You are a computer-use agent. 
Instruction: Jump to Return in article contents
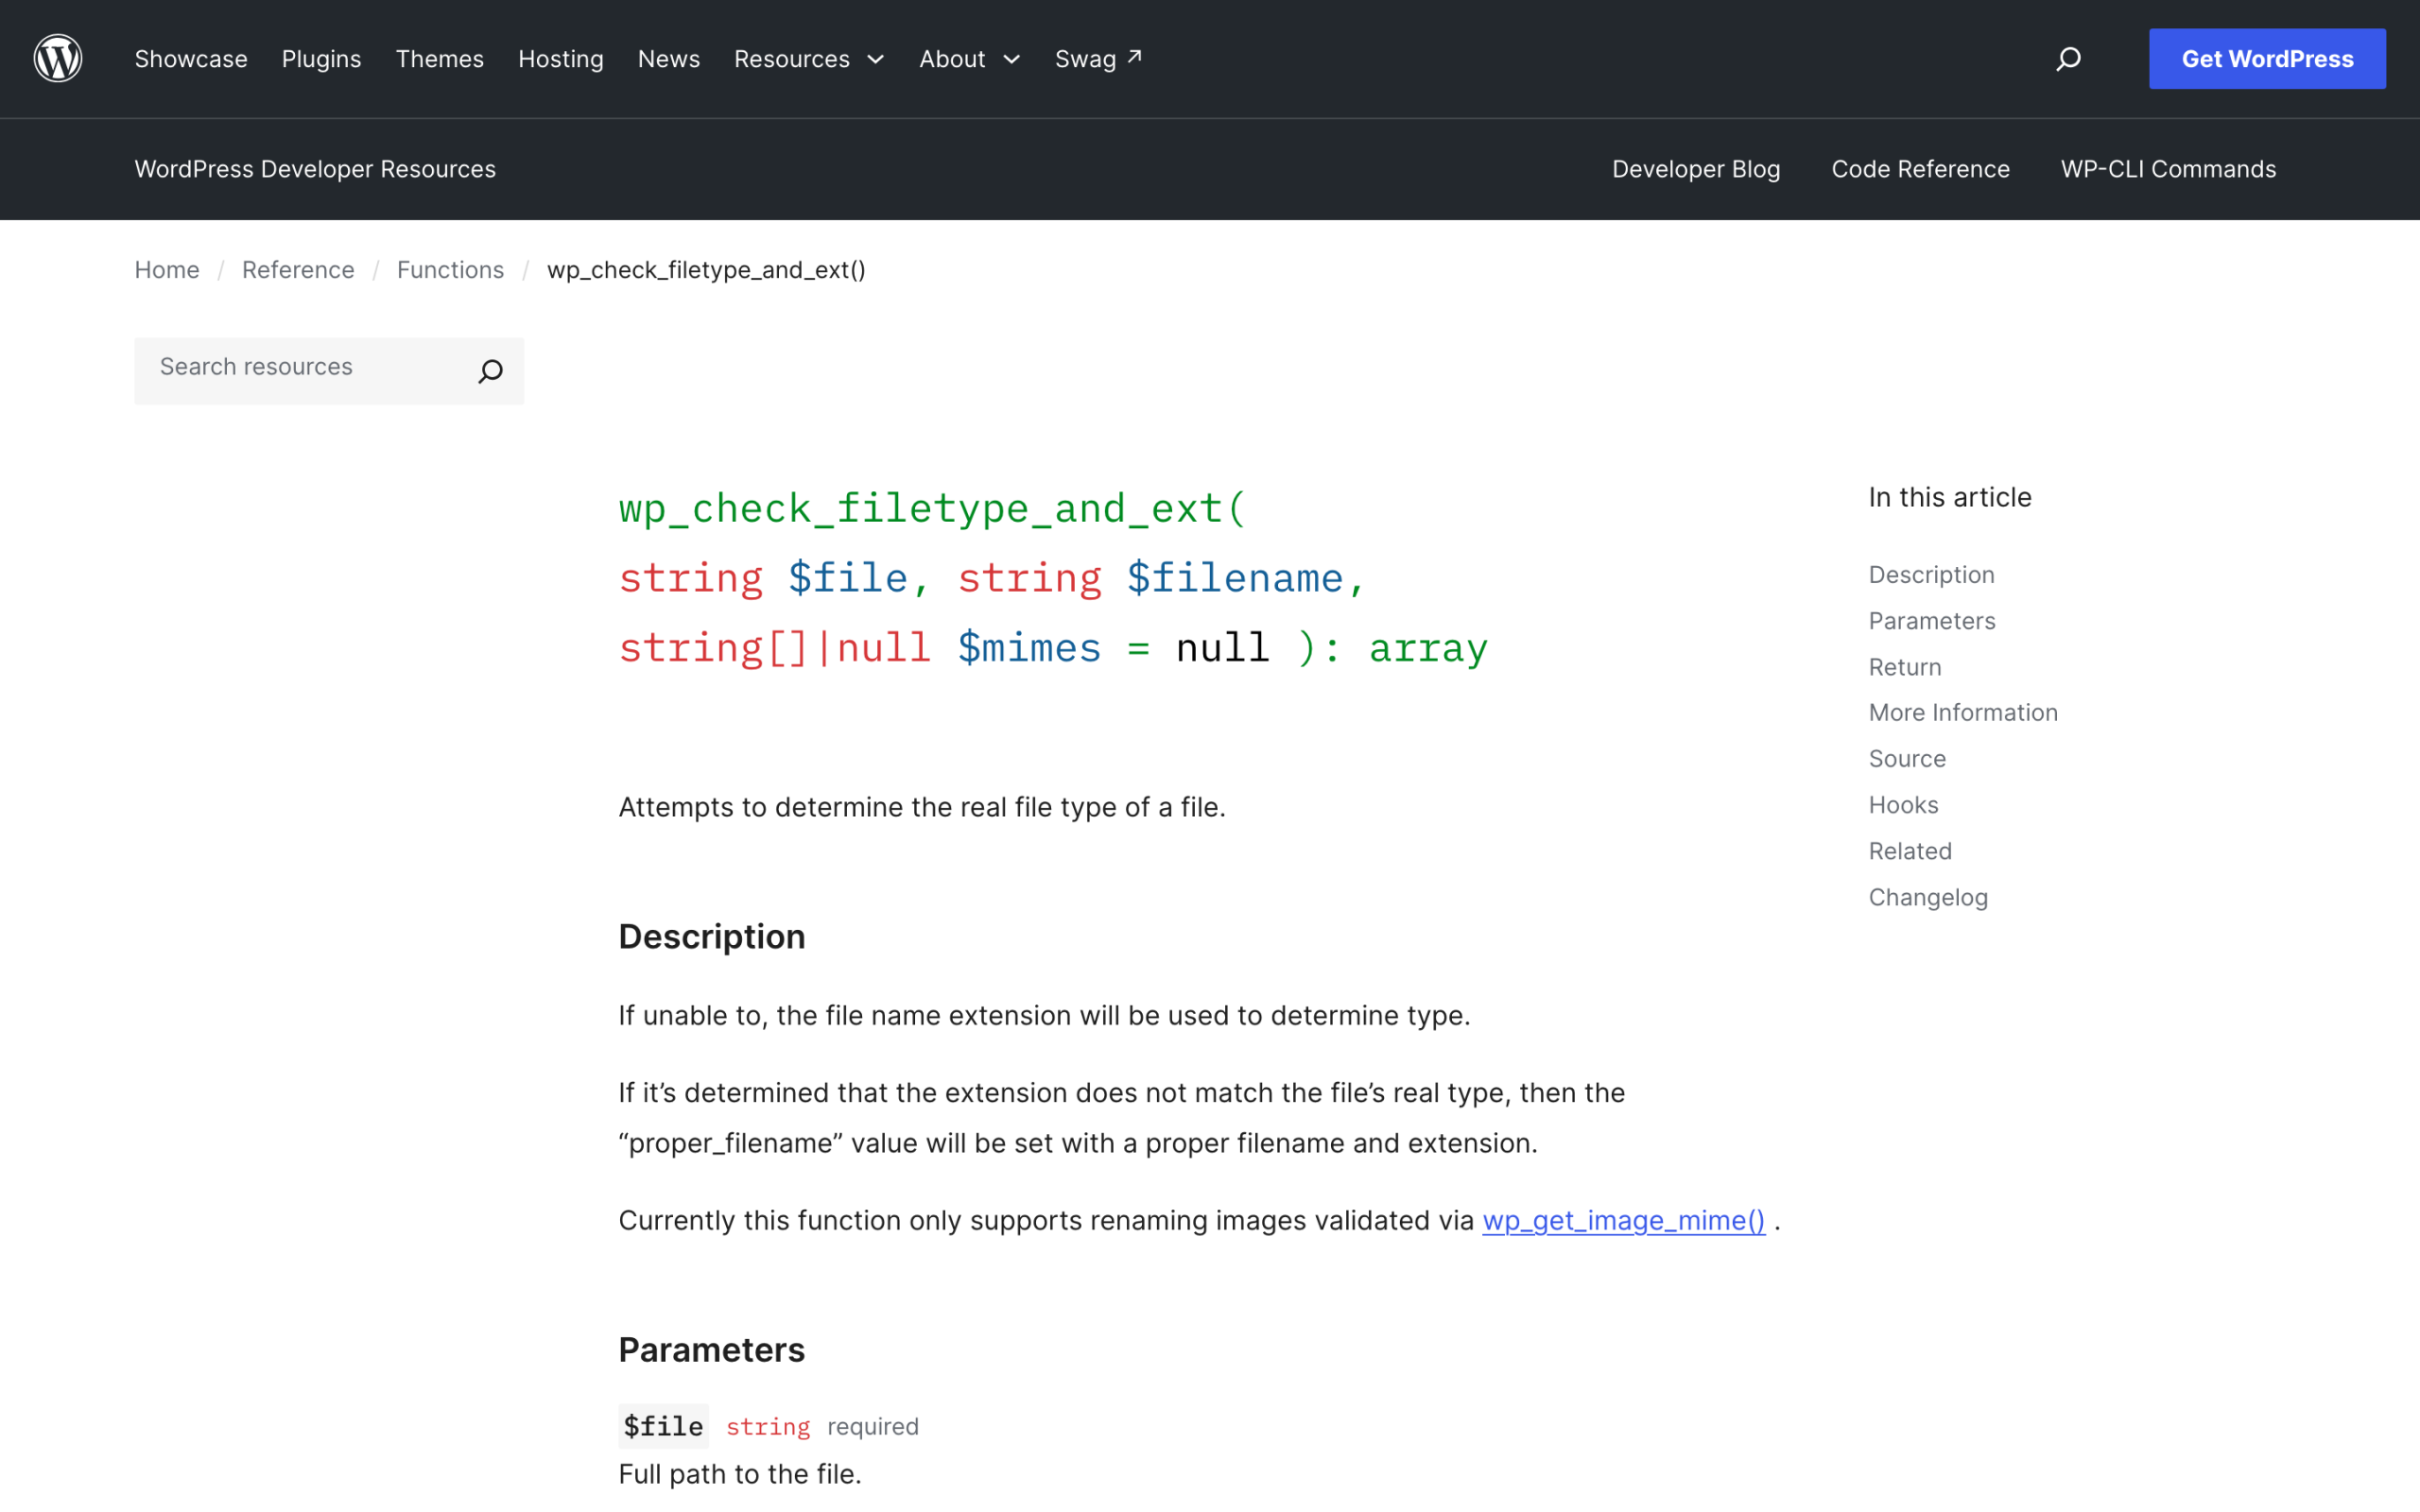click(x=1905, y=667)
